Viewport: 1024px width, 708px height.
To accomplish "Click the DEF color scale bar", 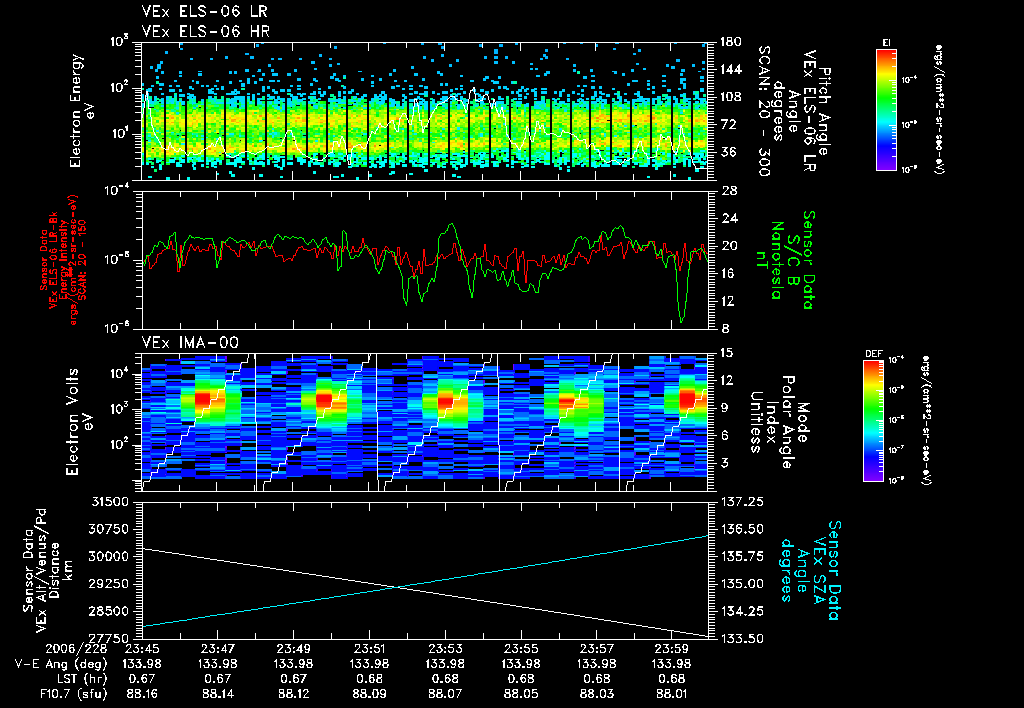I will click(x=874, y=421).
